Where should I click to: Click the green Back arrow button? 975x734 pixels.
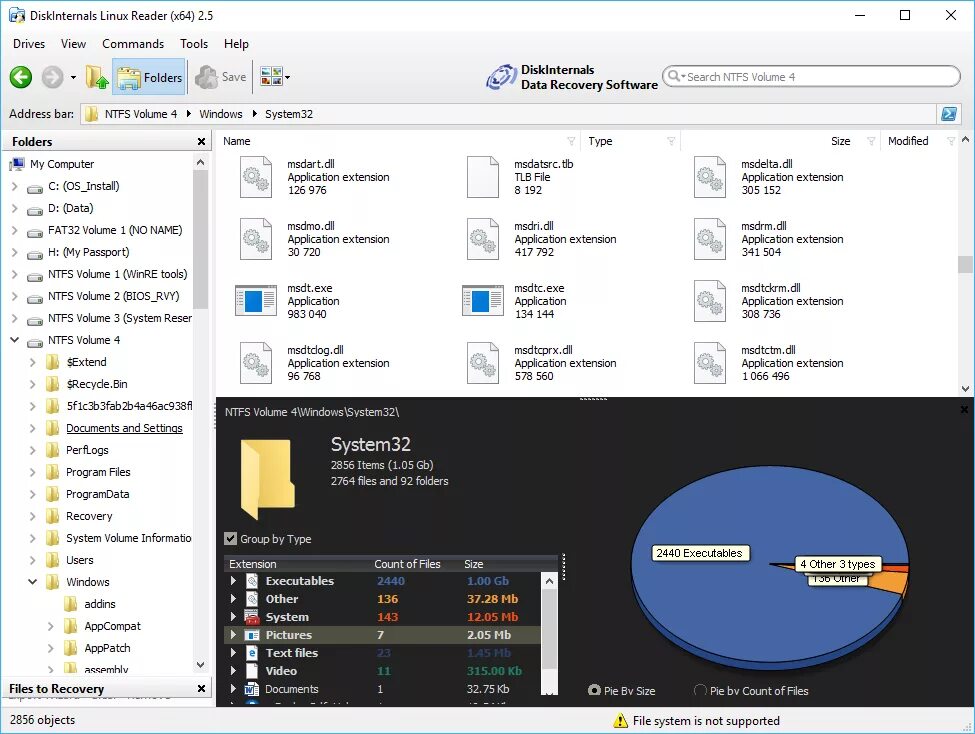tap(21, 77)
